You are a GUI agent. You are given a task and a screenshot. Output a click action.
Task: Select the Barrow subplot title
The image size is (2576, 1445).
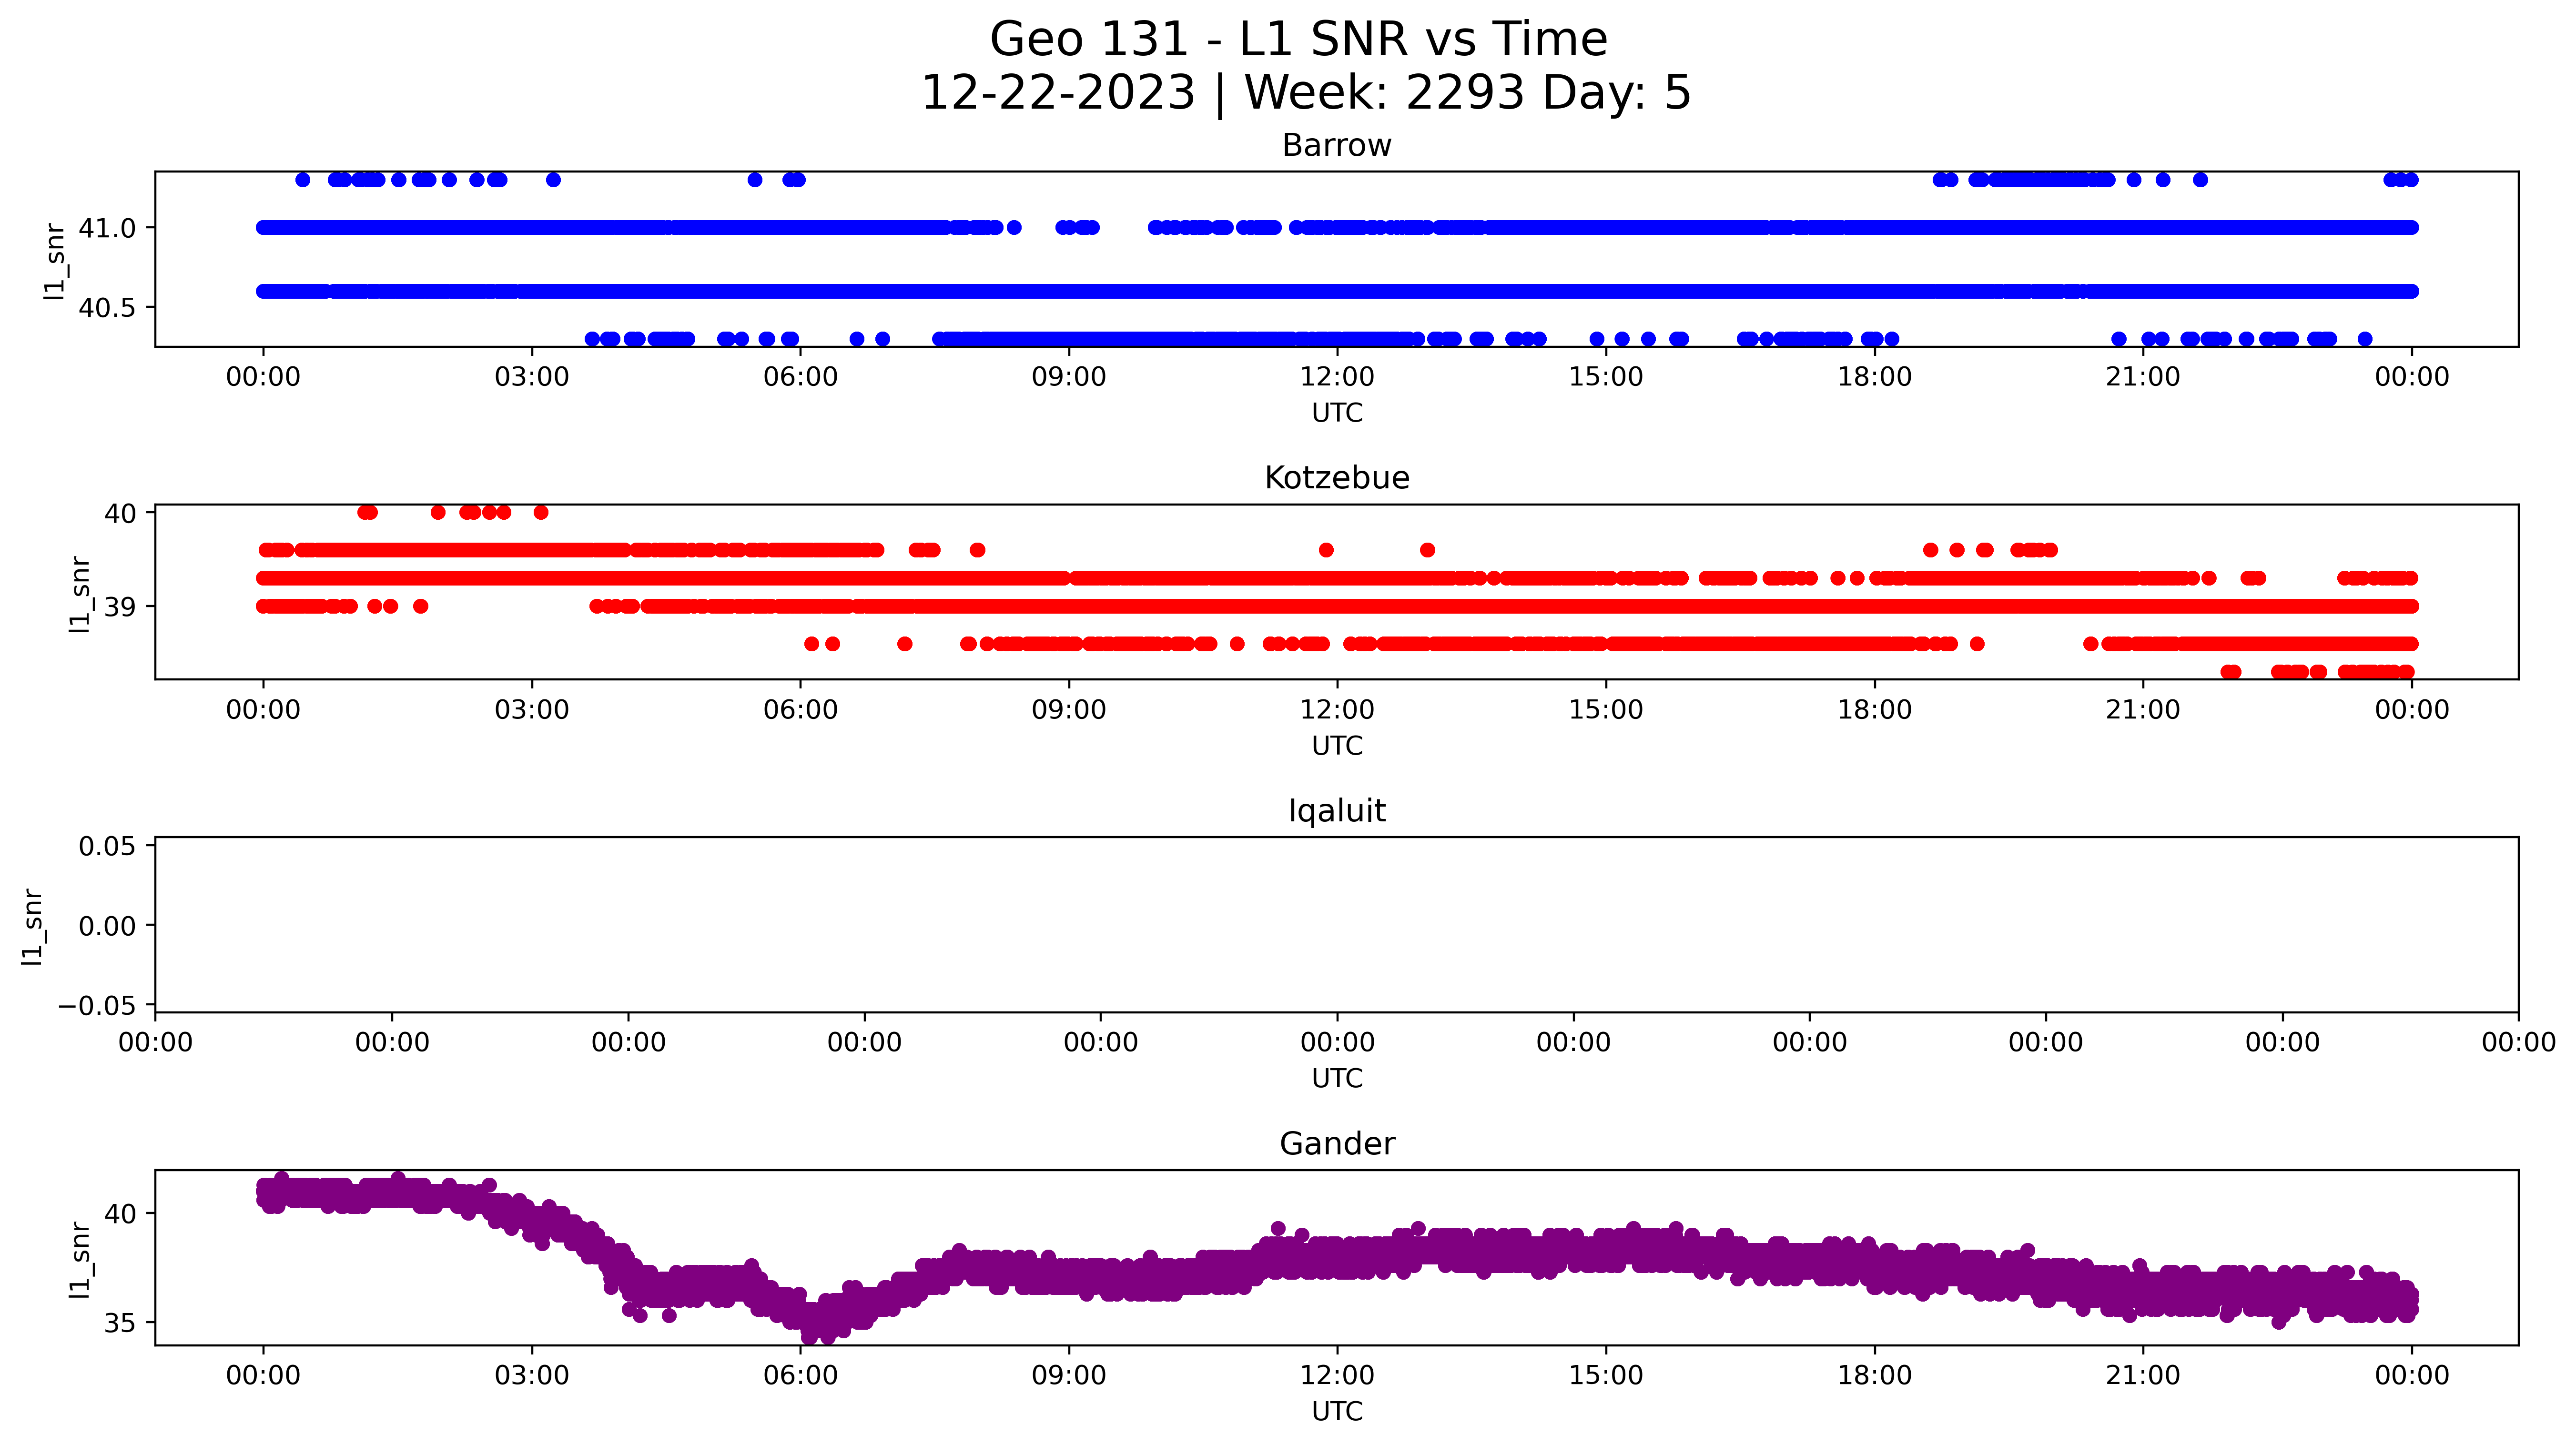1337,146
